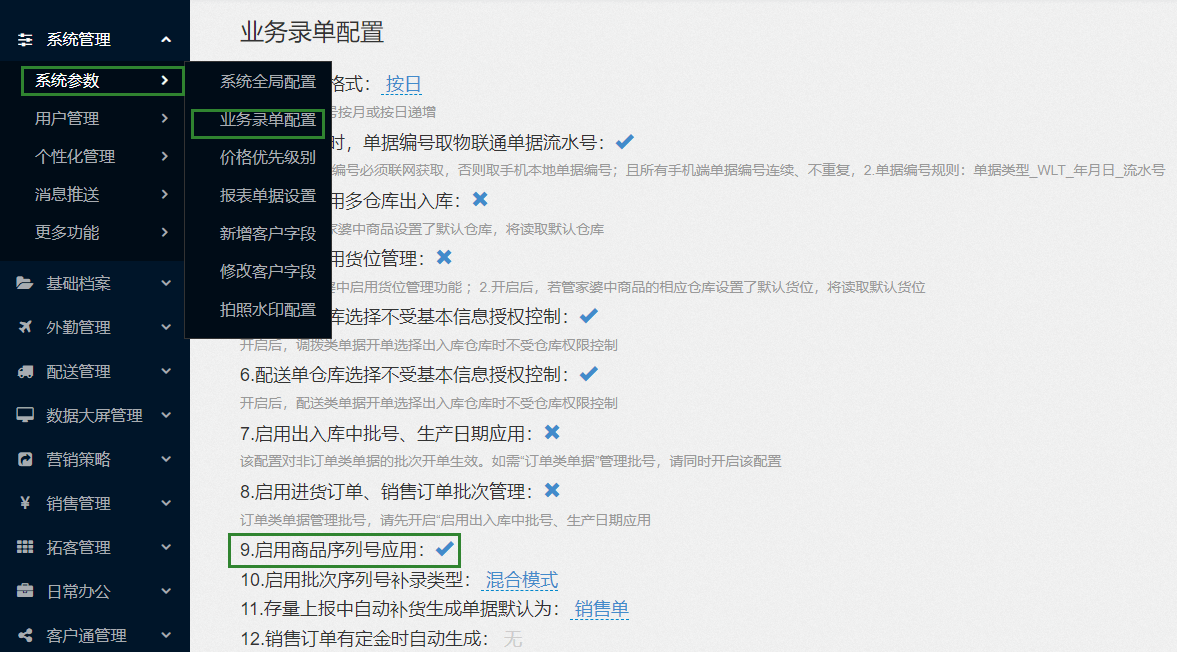Click the 12.销售订单有定金时自动生成 label
This screenshot has width=1177, height=652.
click(x=365, y=639)
